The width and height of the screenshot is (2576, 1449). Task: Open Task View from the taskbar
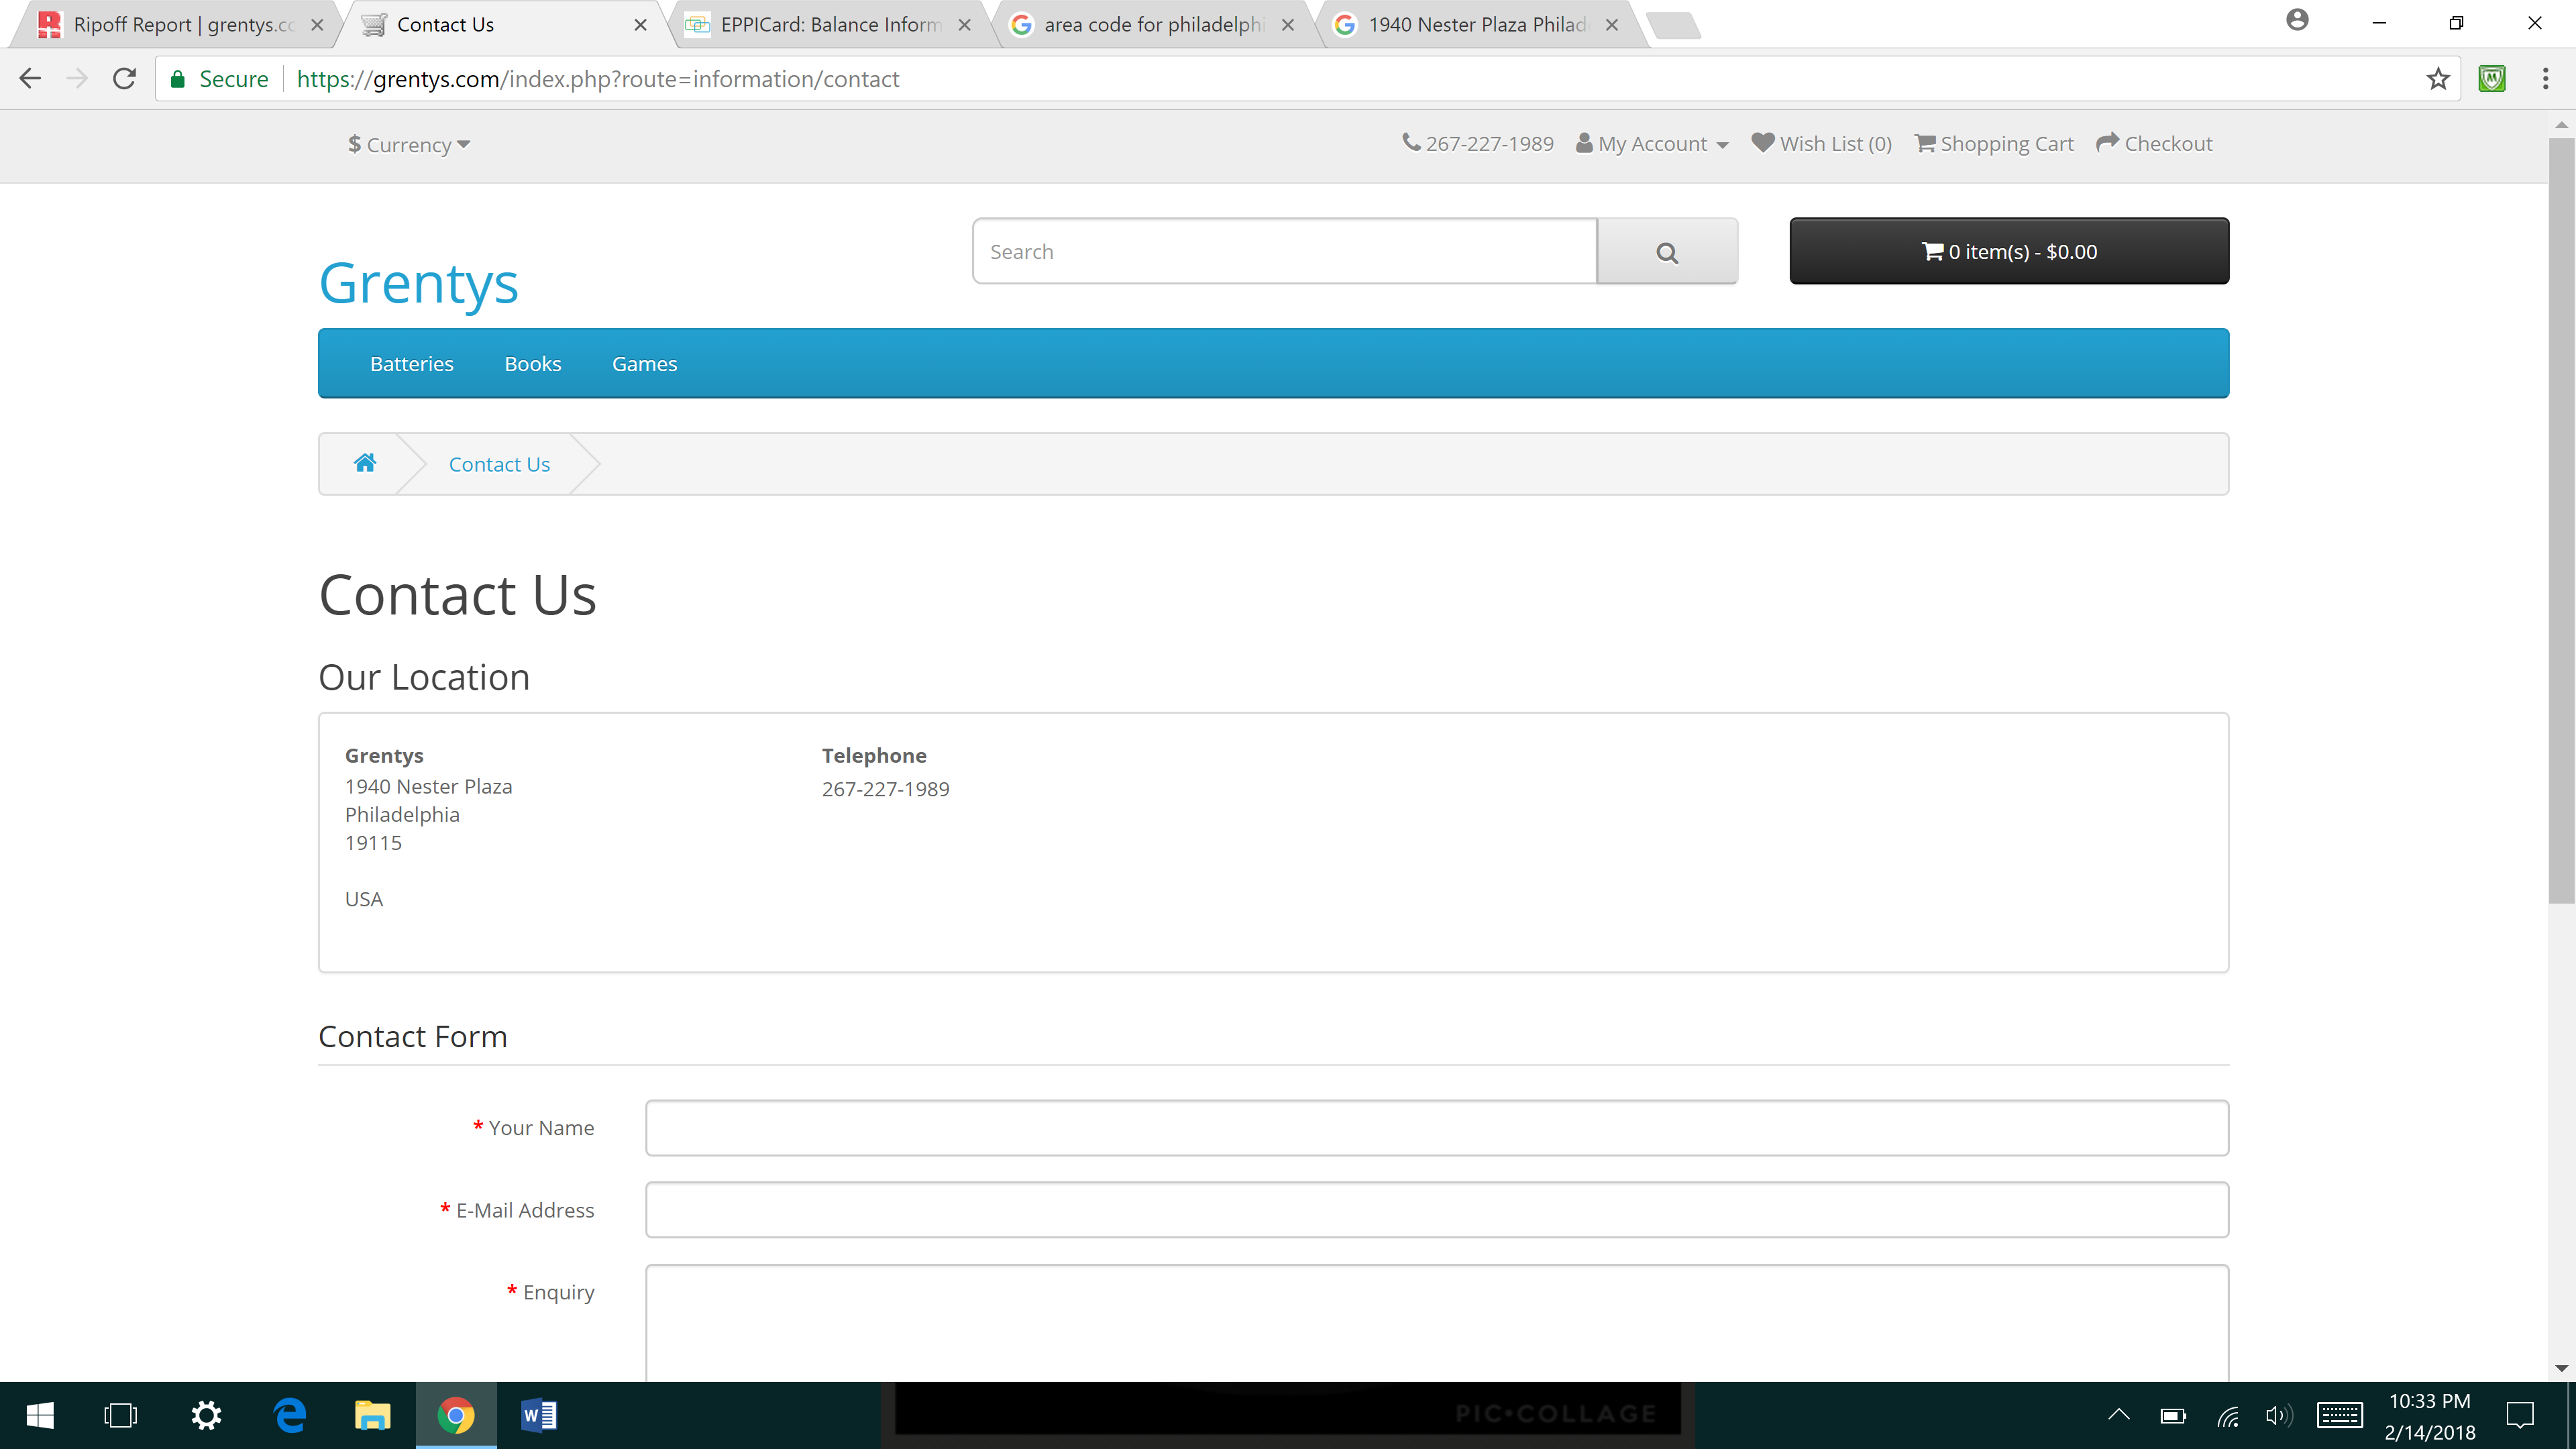coord(121,1415)
